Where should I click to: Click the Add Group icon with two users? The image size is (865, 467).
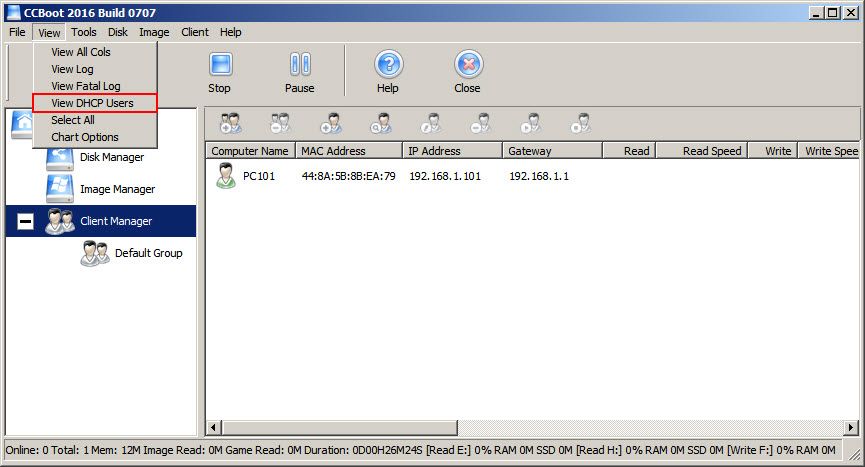pos(230,124)
